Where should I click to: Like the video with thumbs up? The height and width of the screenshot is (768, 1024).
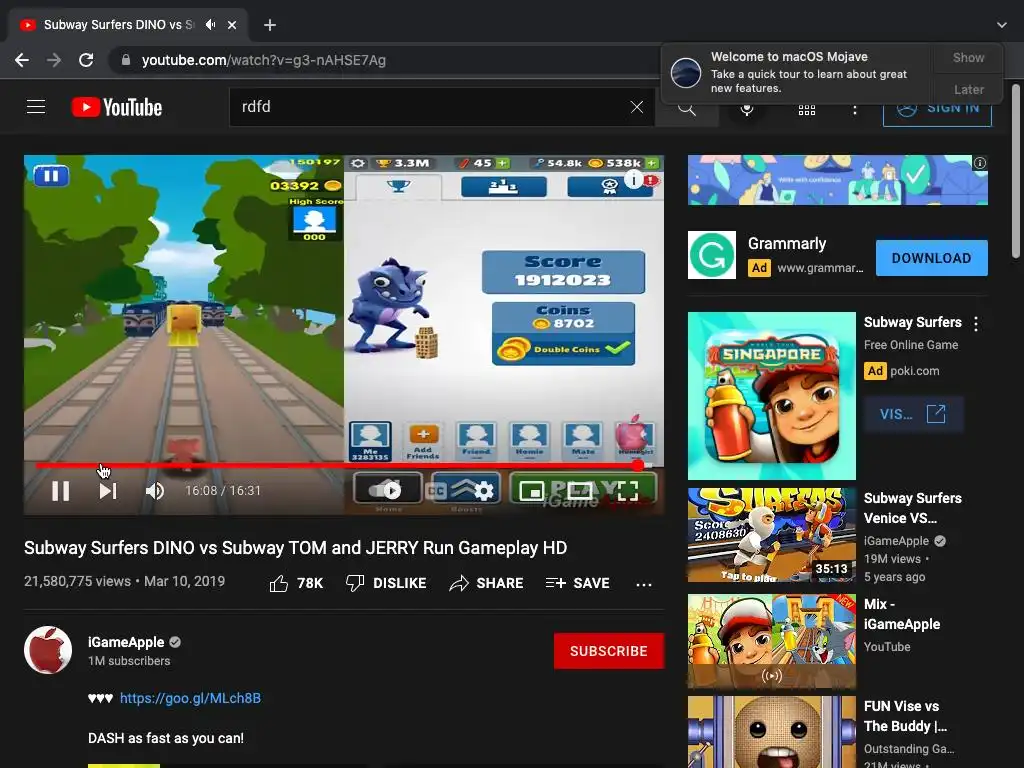pyautogui.click(x=296, y=583)
